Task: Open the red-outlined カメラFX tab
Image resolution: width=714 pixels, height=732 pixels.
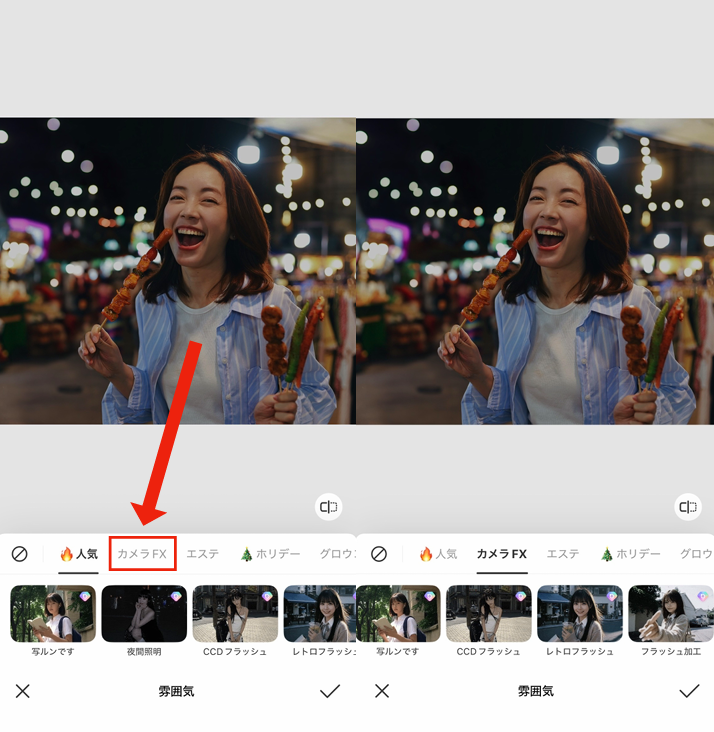Action: (x=143, y=554)
